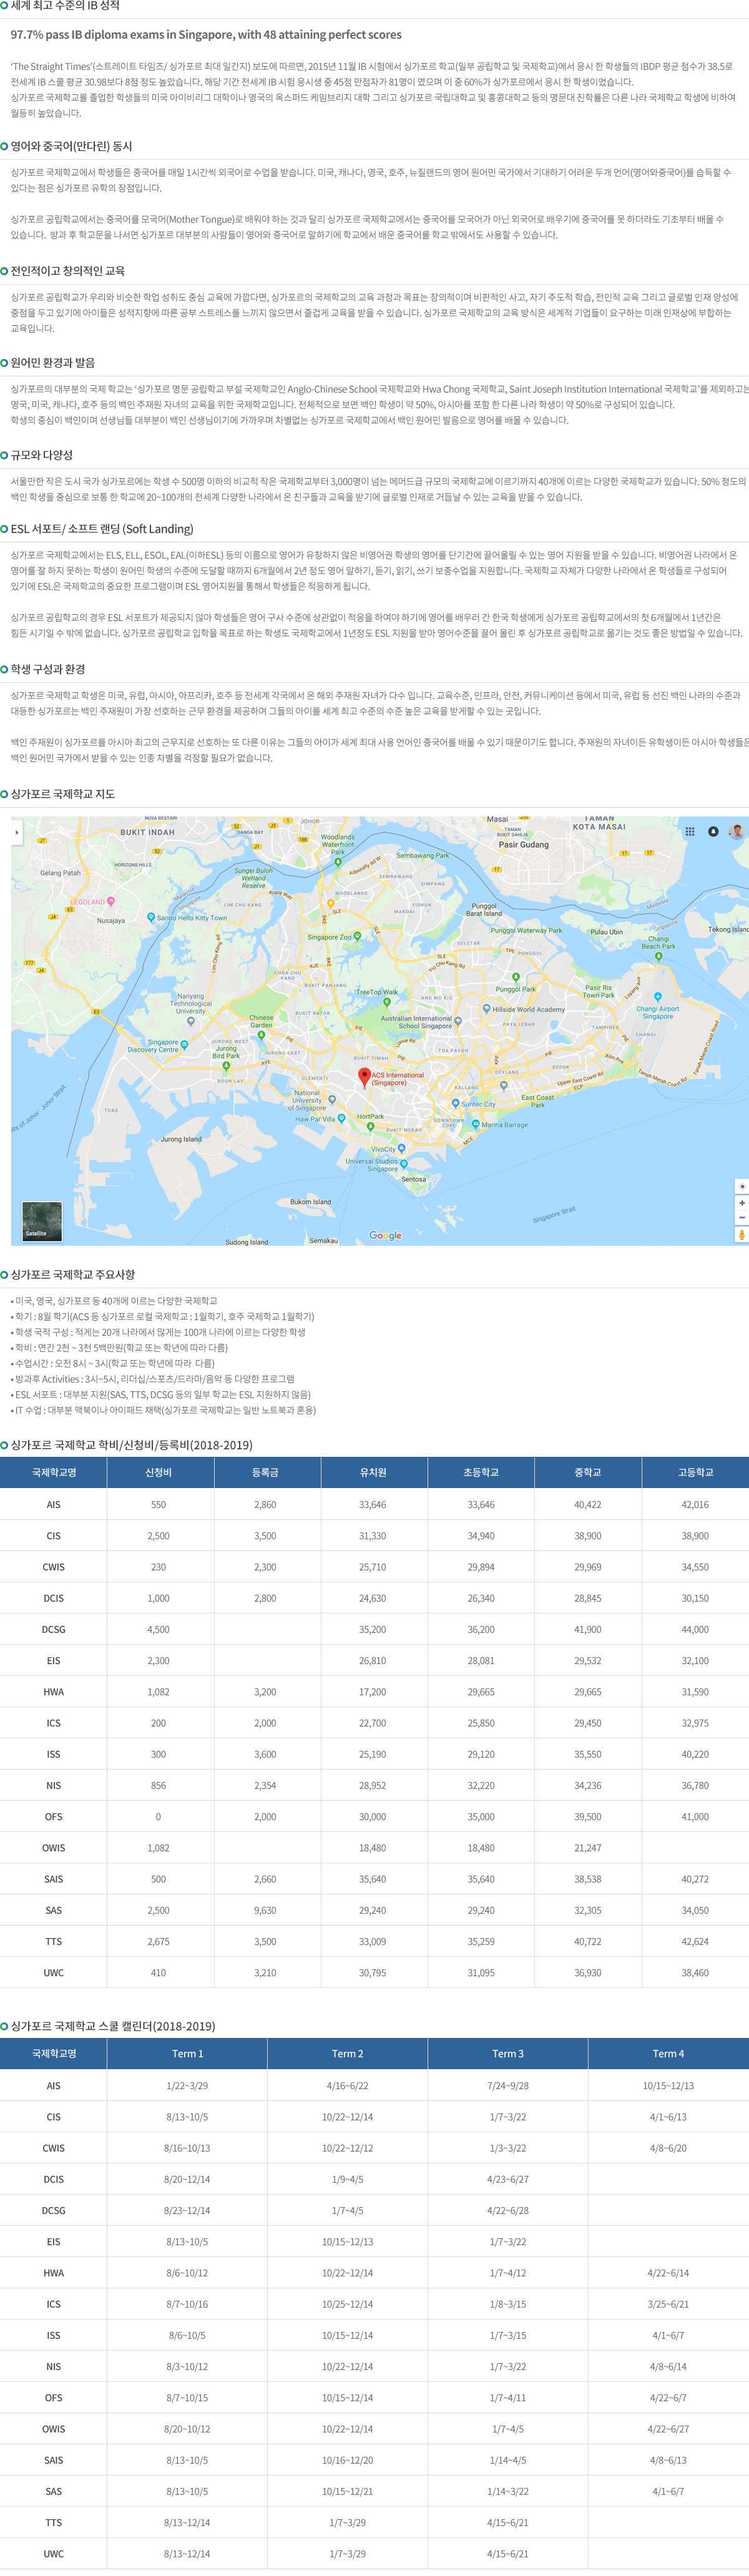Screen dimensions: 749x2576
Task: Click the '7/24~9/28' calendar cell
Action: (508, 2085)
